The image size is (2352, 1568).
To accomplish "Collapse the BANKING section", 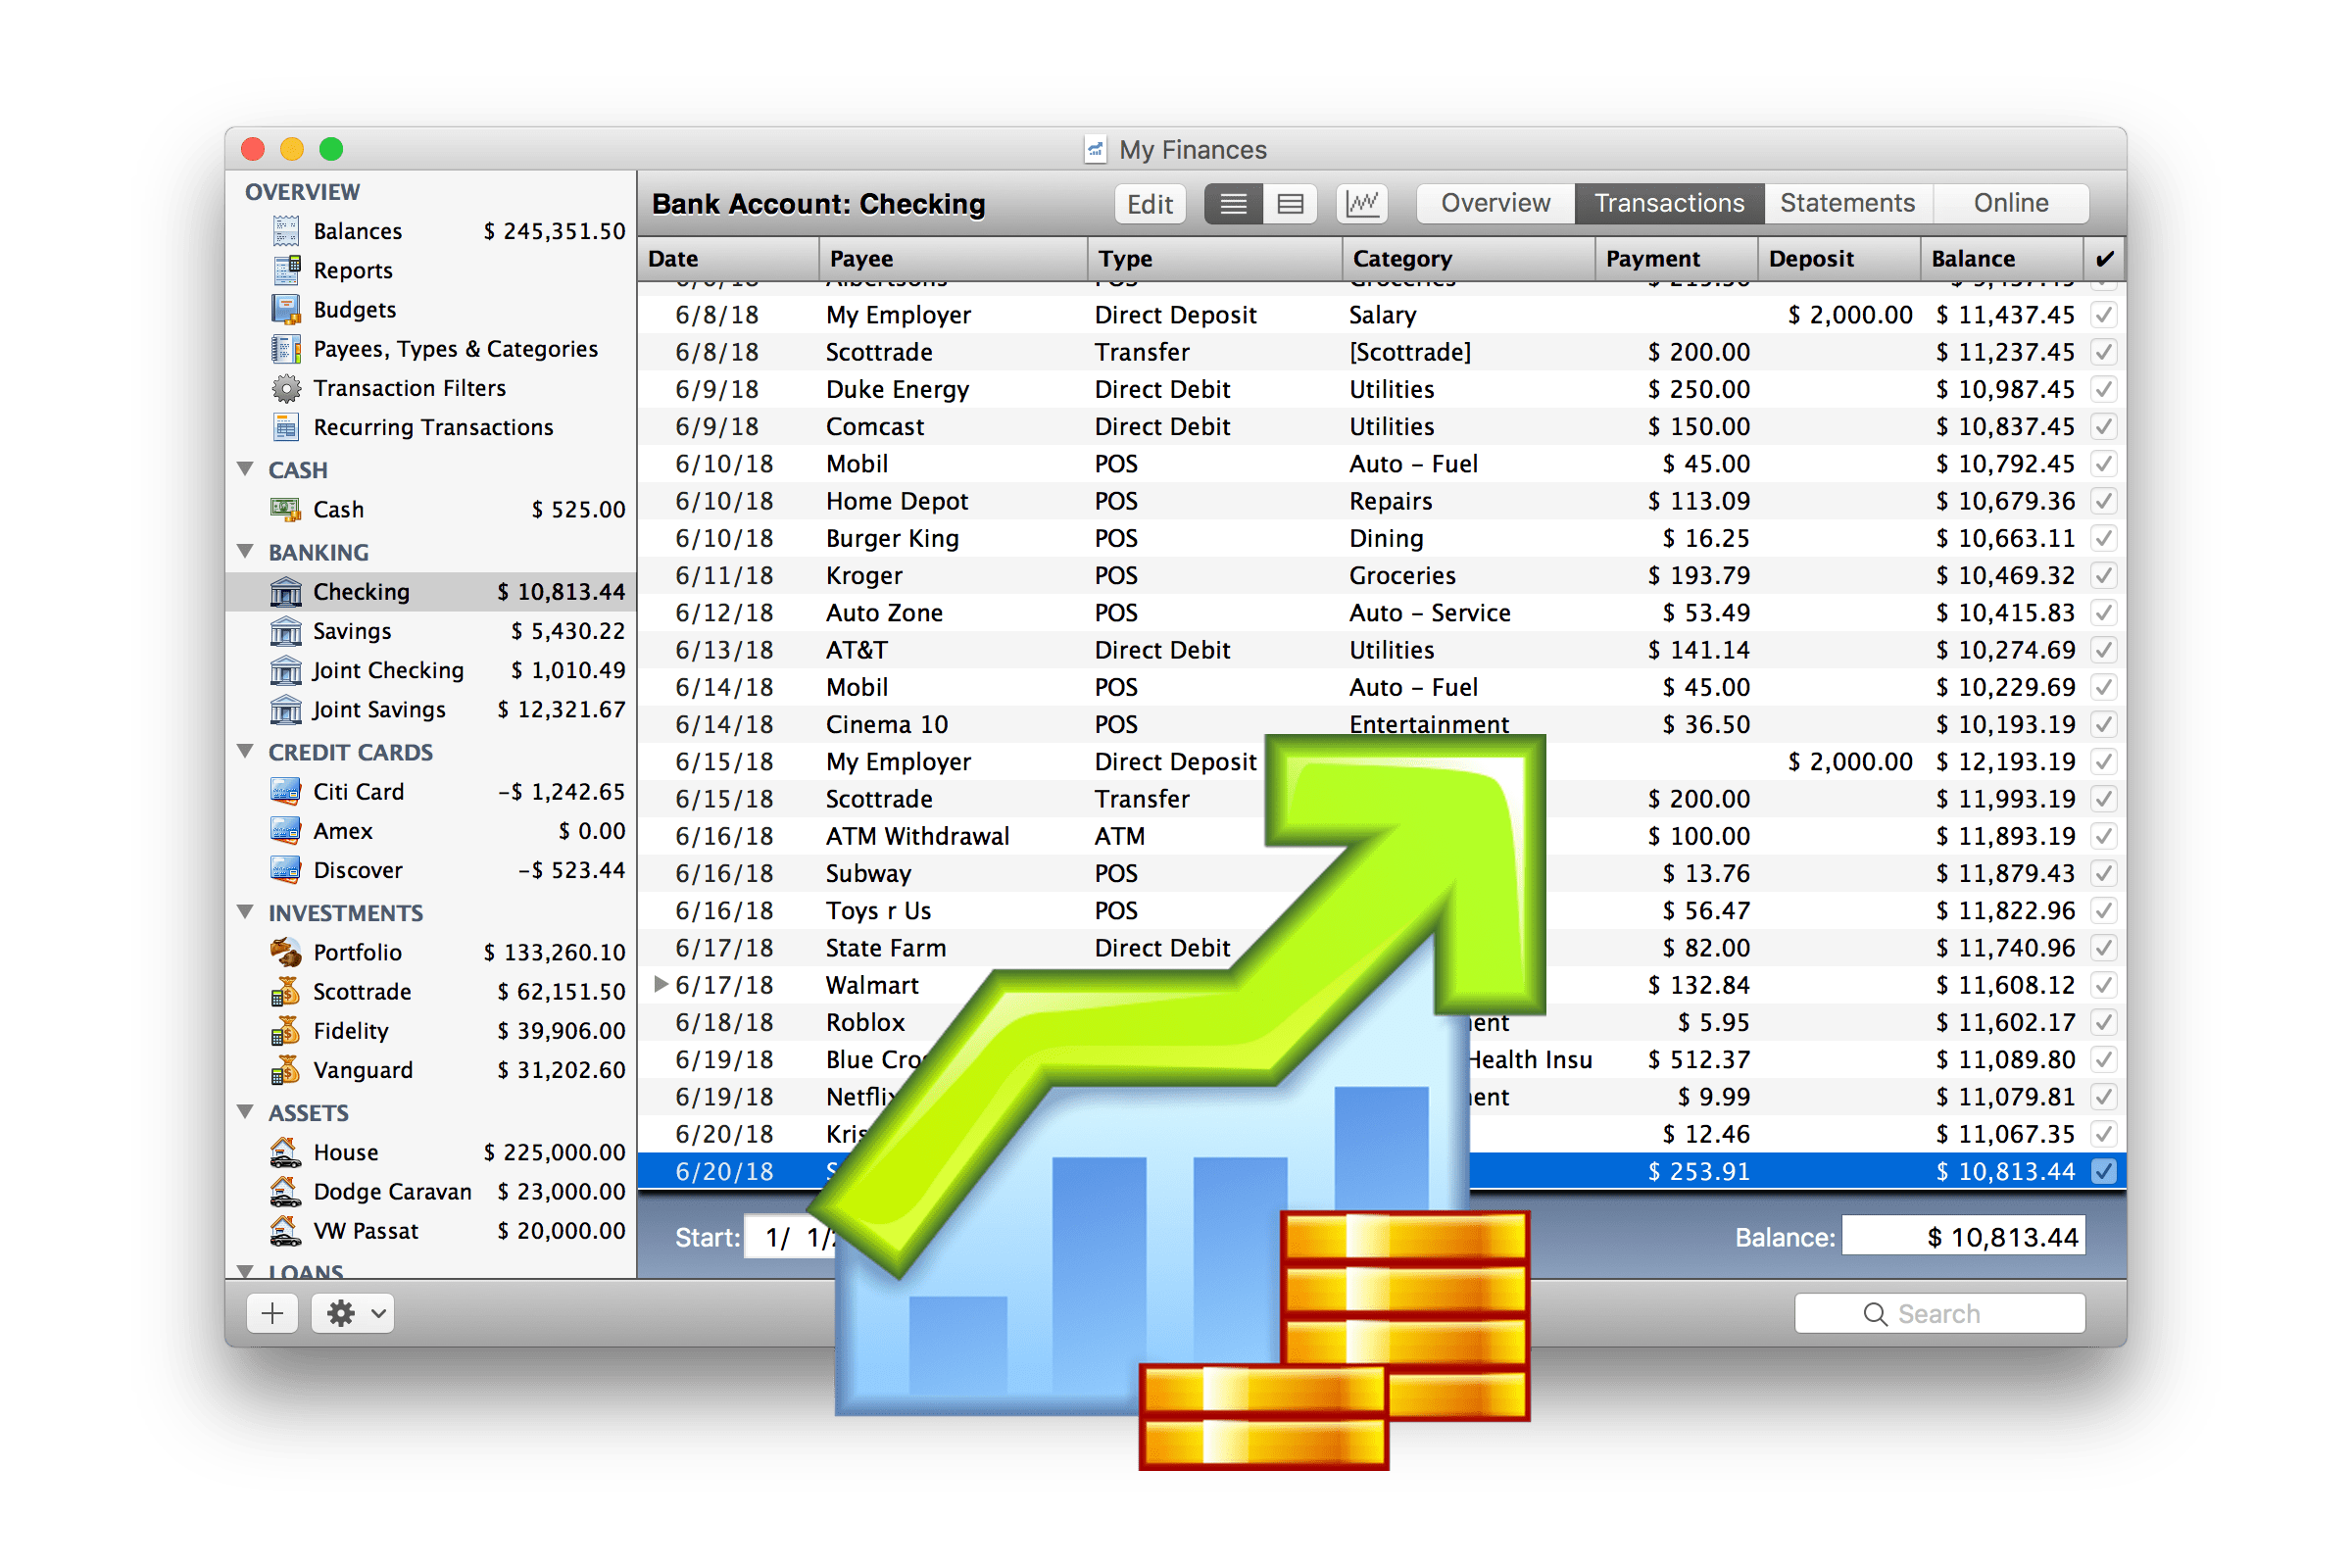I will click(x=246, y=551).
